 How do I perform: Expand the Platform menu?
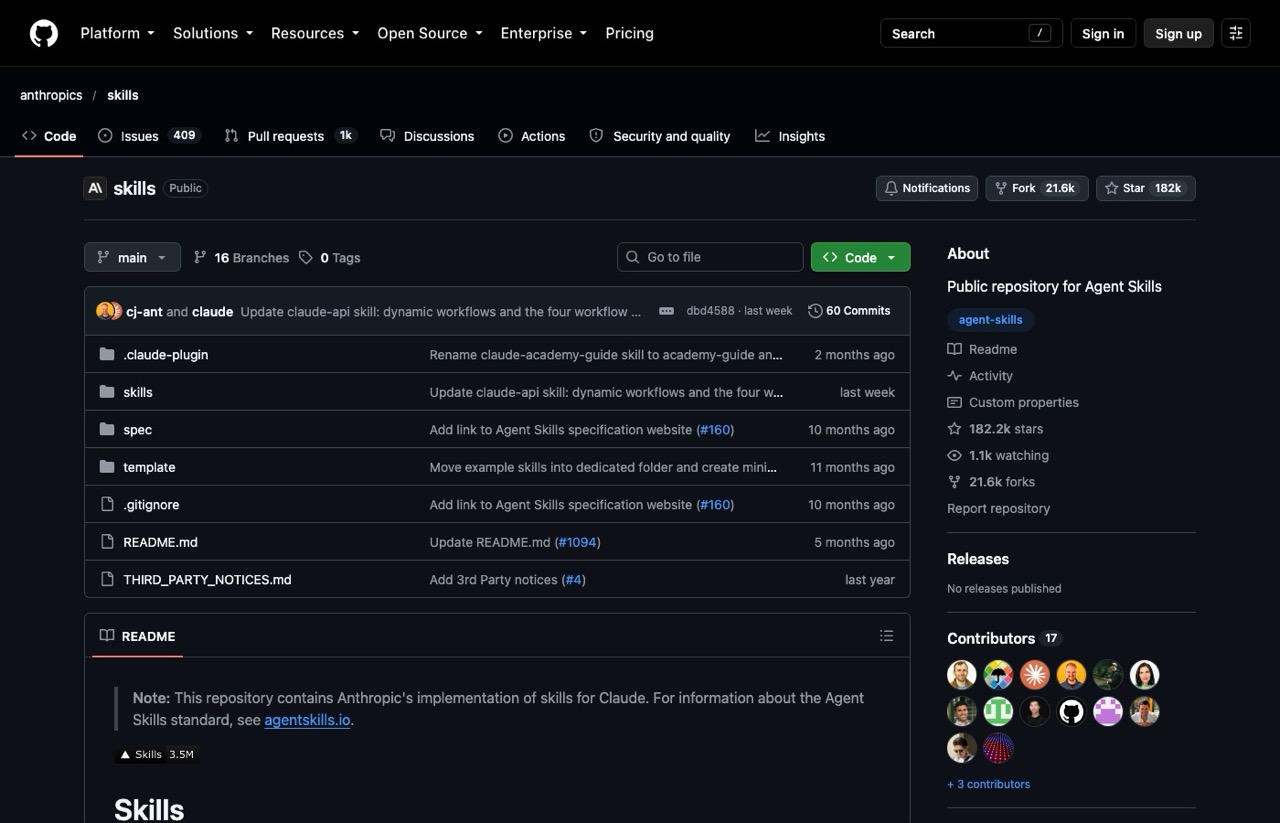[x=117, y=33]
